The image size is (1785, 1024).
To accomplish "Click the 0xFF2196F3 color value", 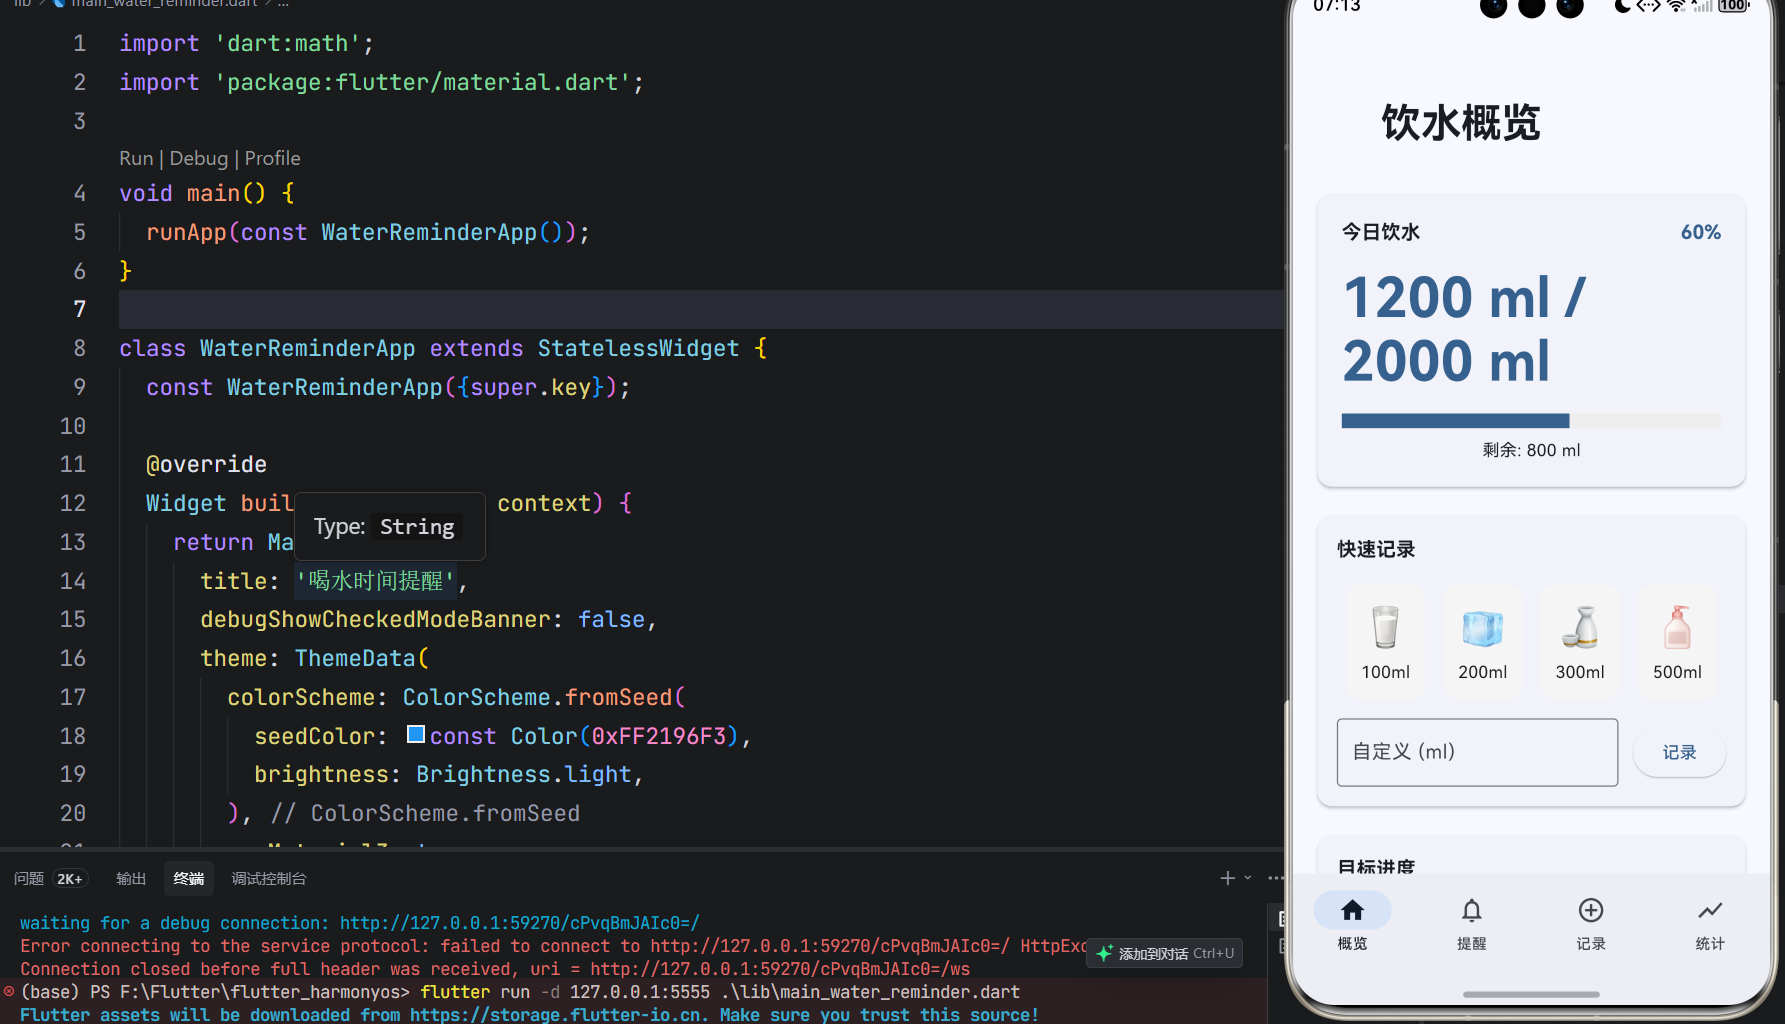I will (x=659, y=736).
